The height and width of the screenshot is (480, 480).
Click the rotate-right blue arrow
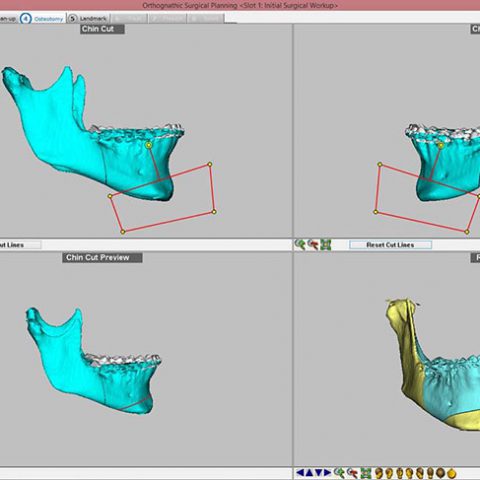tap(327, 473)
